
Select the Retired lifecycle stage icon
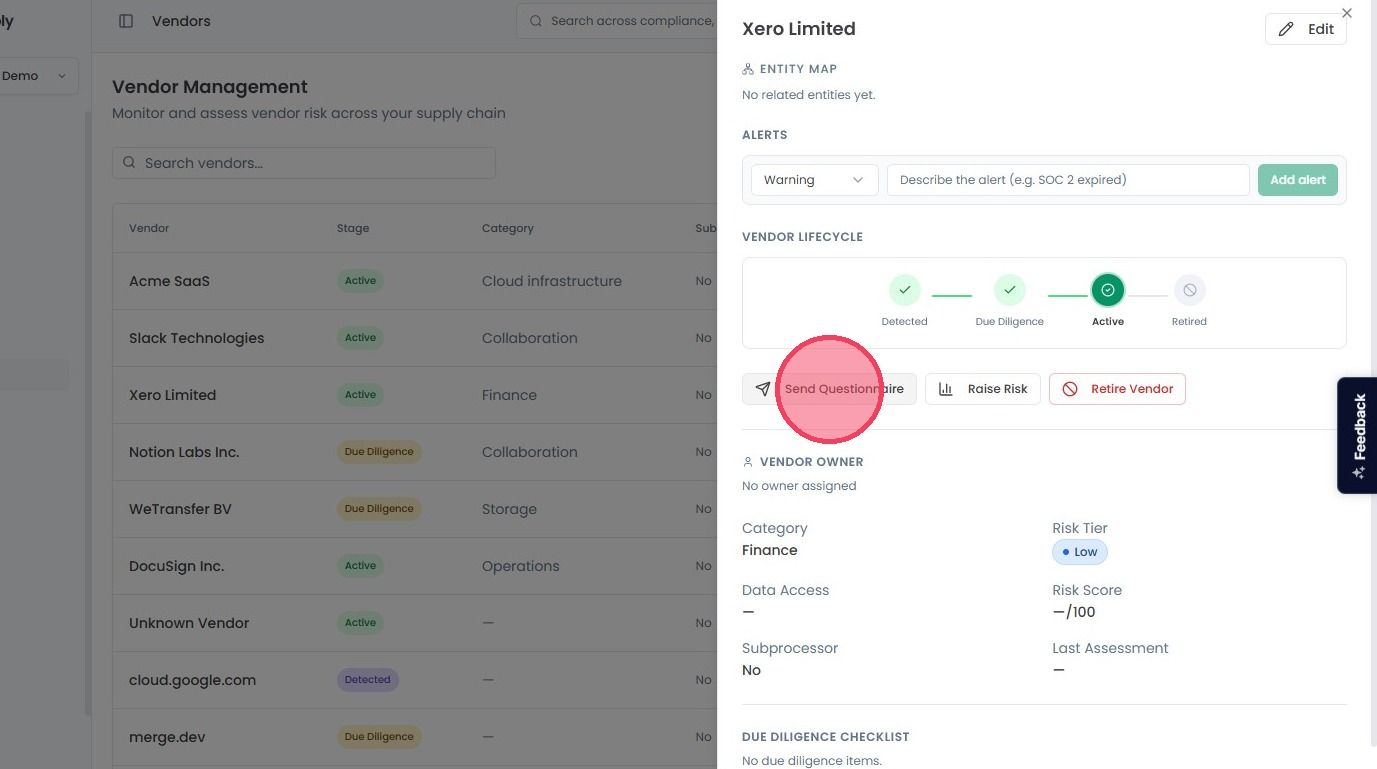pyautogui.click(x=1189, y=290)
